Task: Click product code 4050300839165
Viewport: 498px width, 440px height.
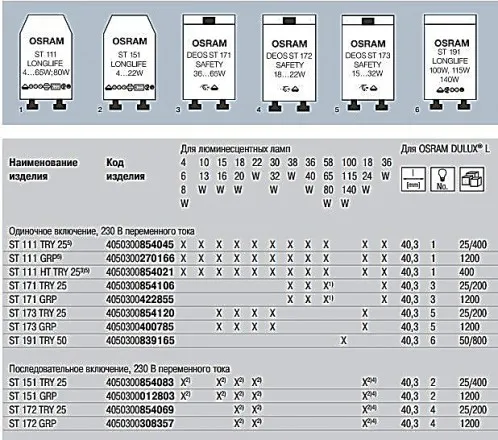Action: (x=140, y=340)
